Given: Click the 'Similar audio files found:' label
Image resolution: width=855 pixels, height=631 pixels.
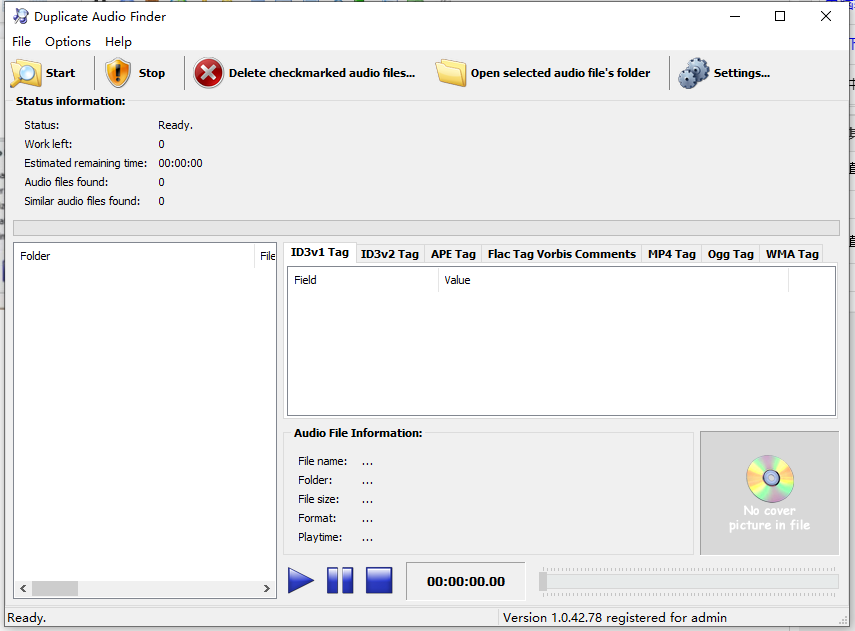Looking at the screenshot, I should click(82, 201).
